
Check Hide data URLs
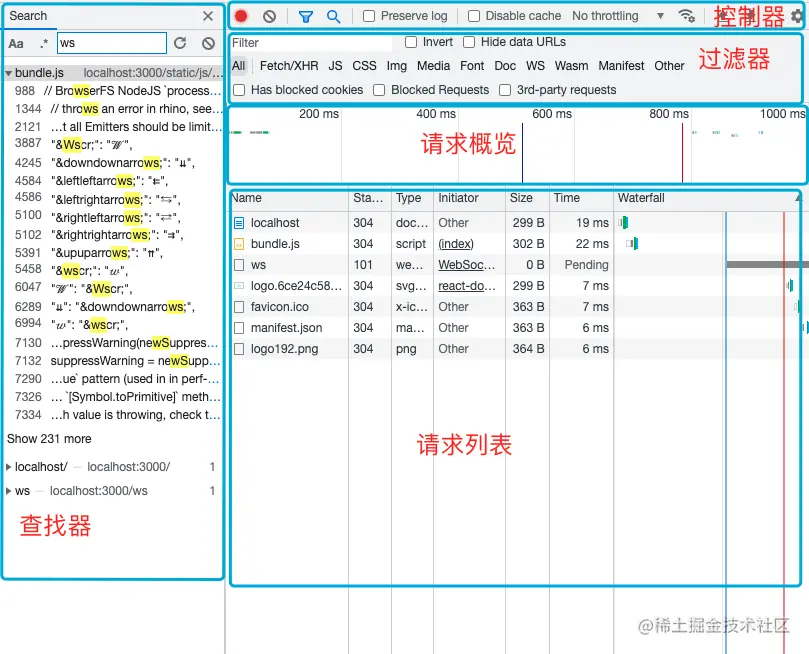(x=469, y=42)
